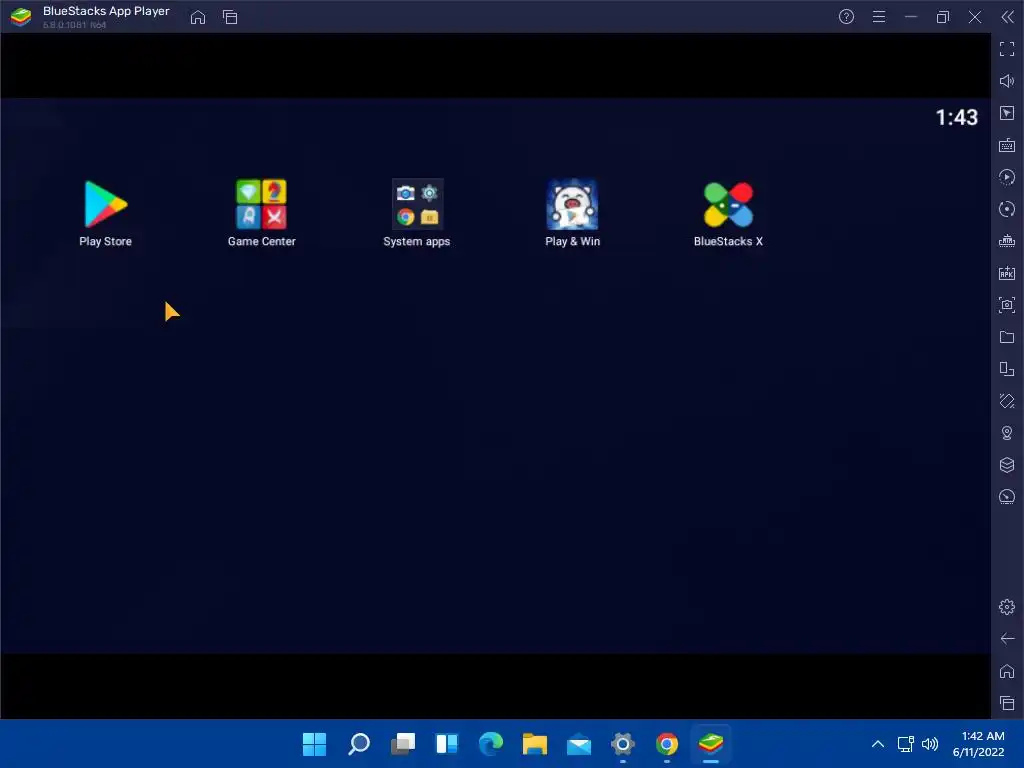Screen dimensions: 1024x768
Task: Open multi-instance tabs icon in title bar
Action: [230, 17]
